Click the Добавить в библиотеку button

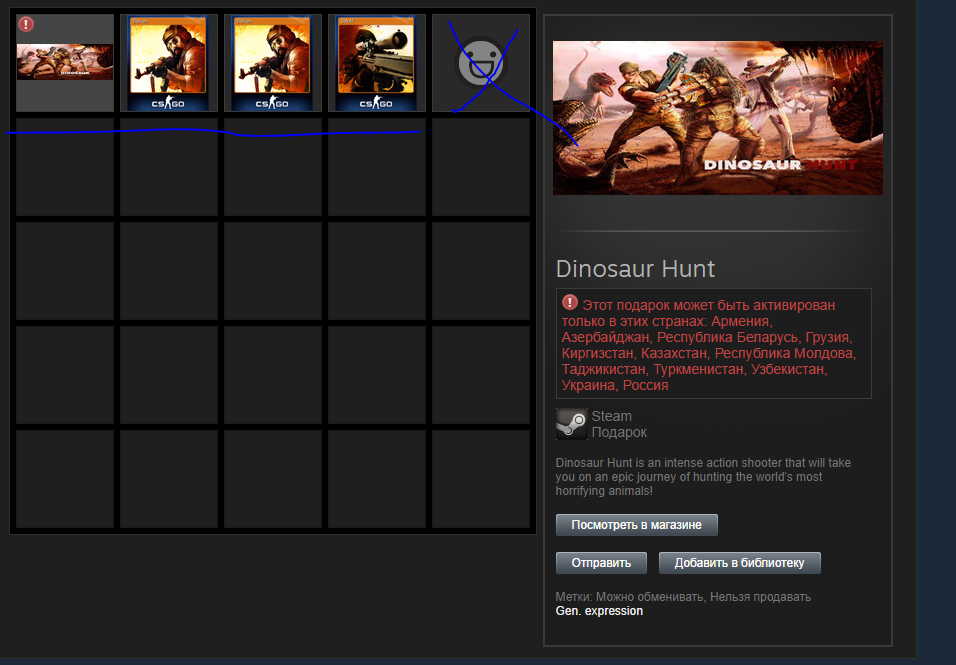(x=740, y=563)
